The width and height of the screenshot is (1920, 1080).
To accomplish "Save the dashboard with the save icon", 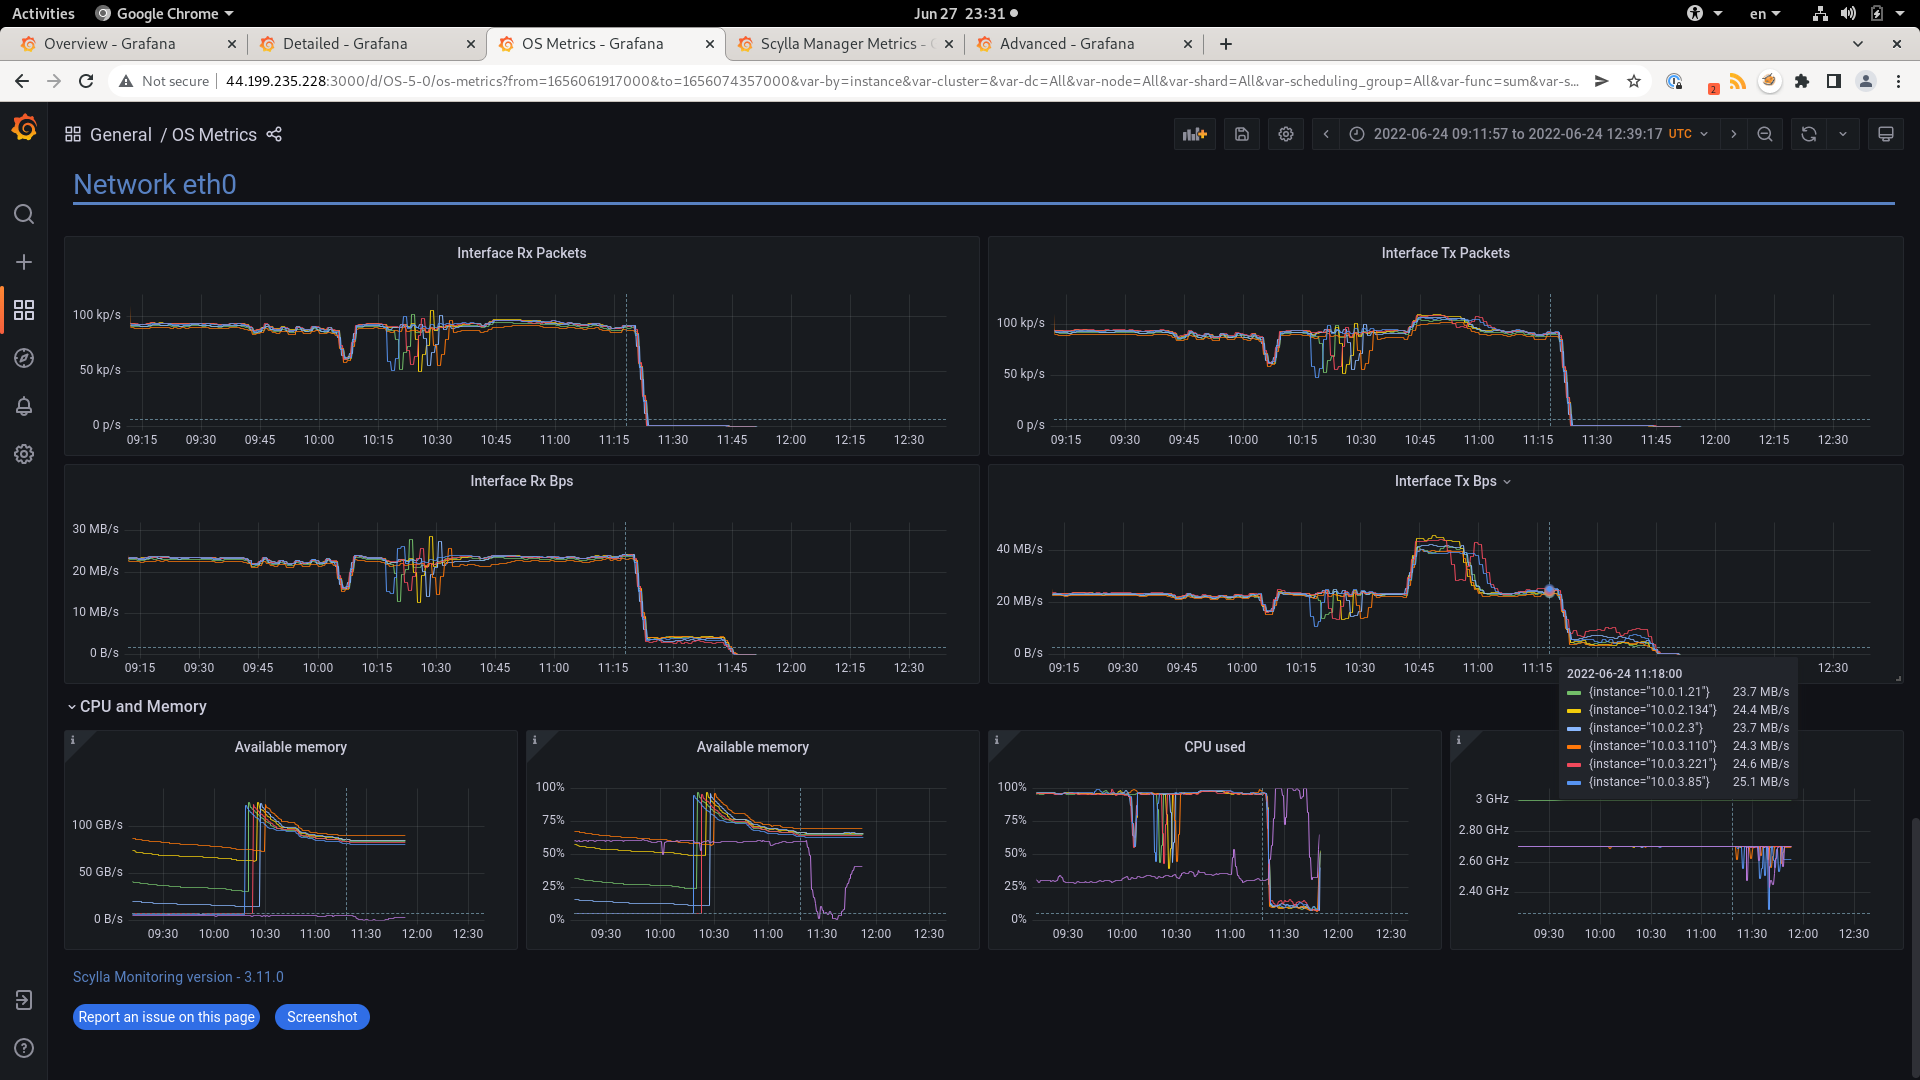I will (1241, 133).
